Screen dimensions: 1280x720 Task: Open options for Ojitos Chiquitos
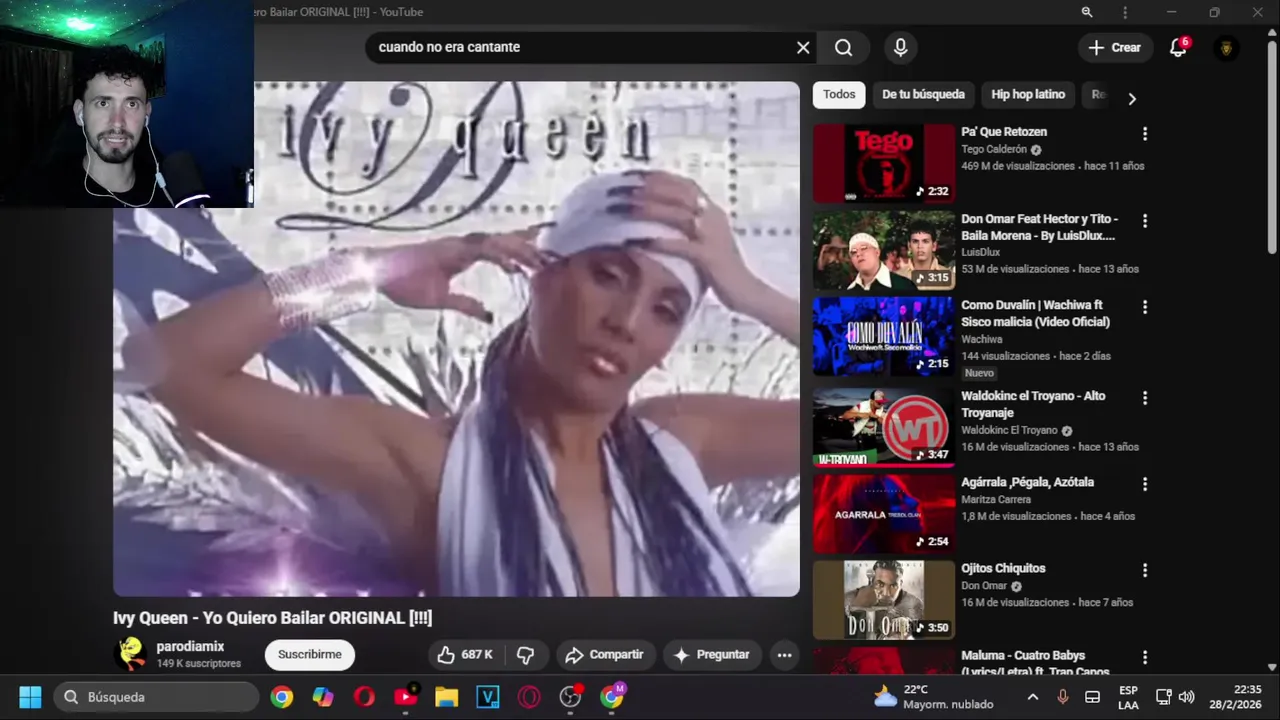coord(1145,570)
